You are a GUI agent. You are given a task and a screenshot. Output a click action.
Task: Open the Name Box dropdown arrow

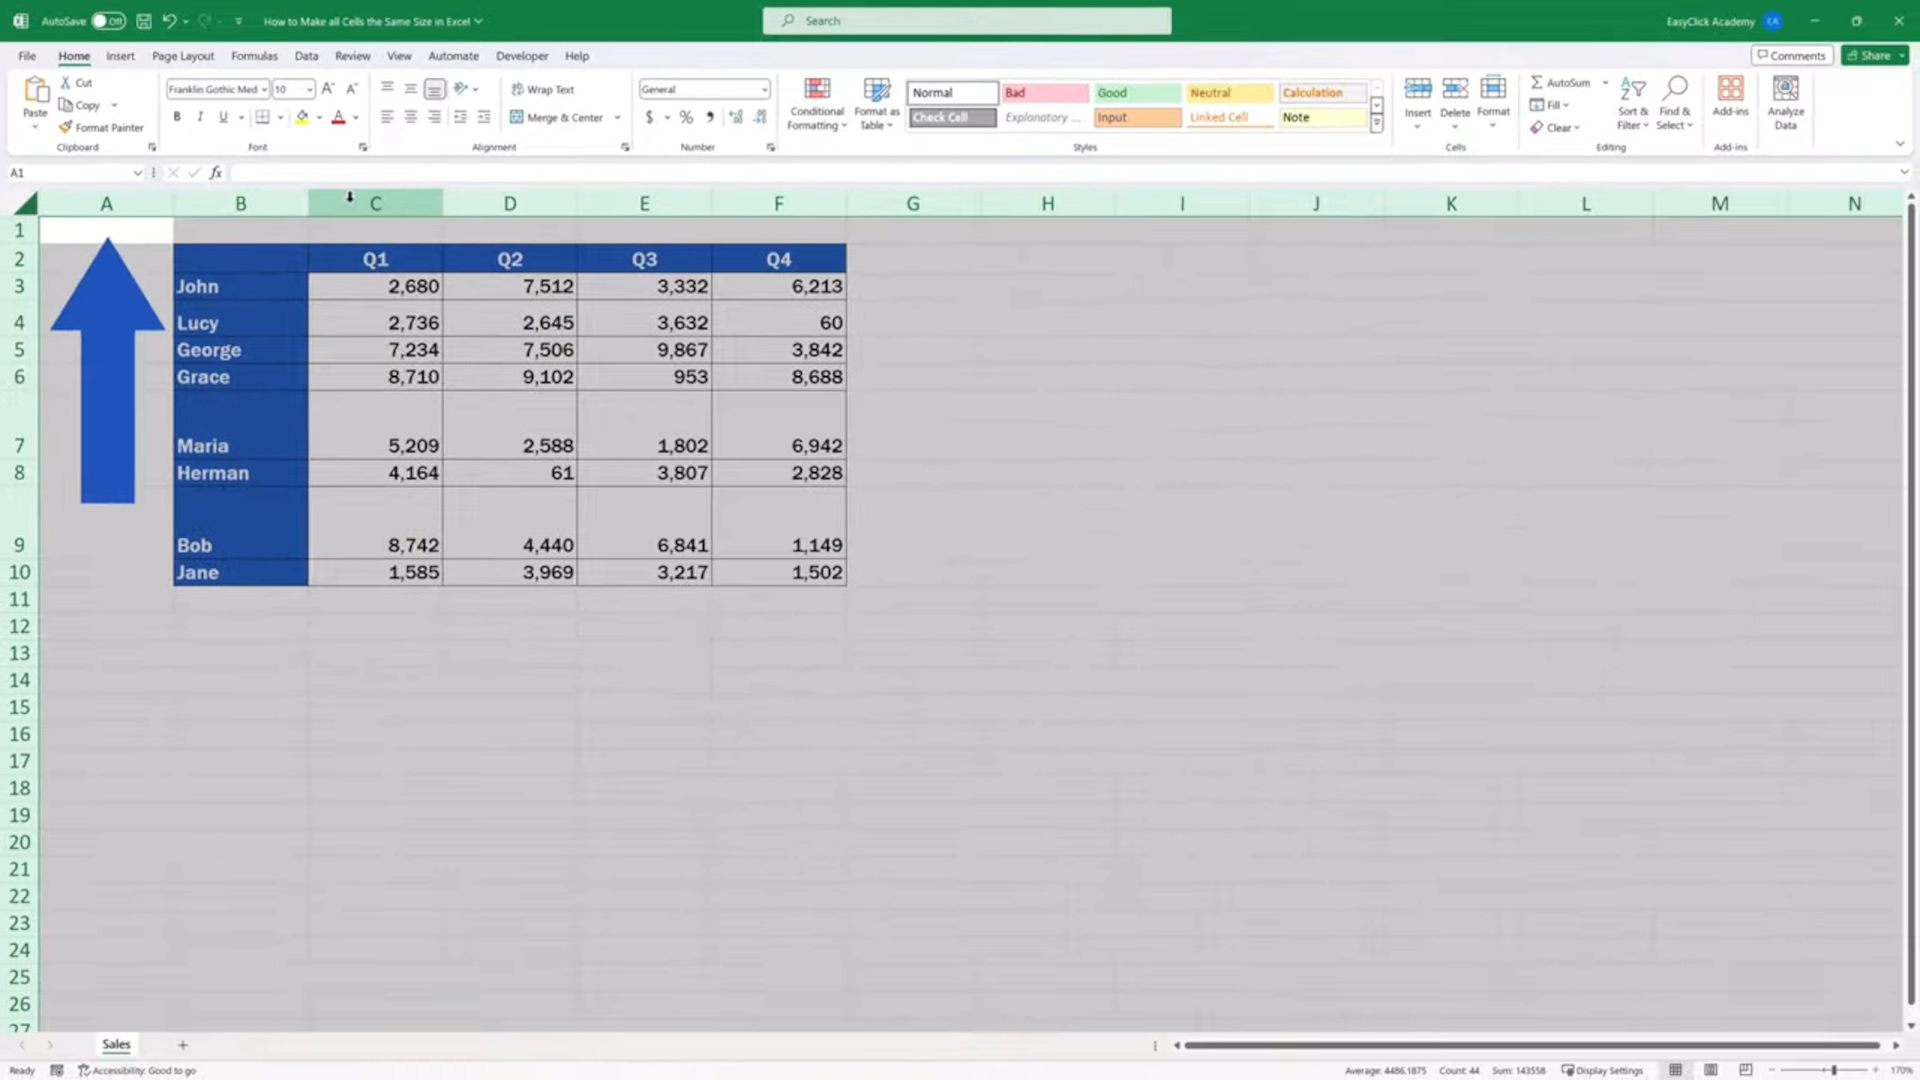pos(137,173)
